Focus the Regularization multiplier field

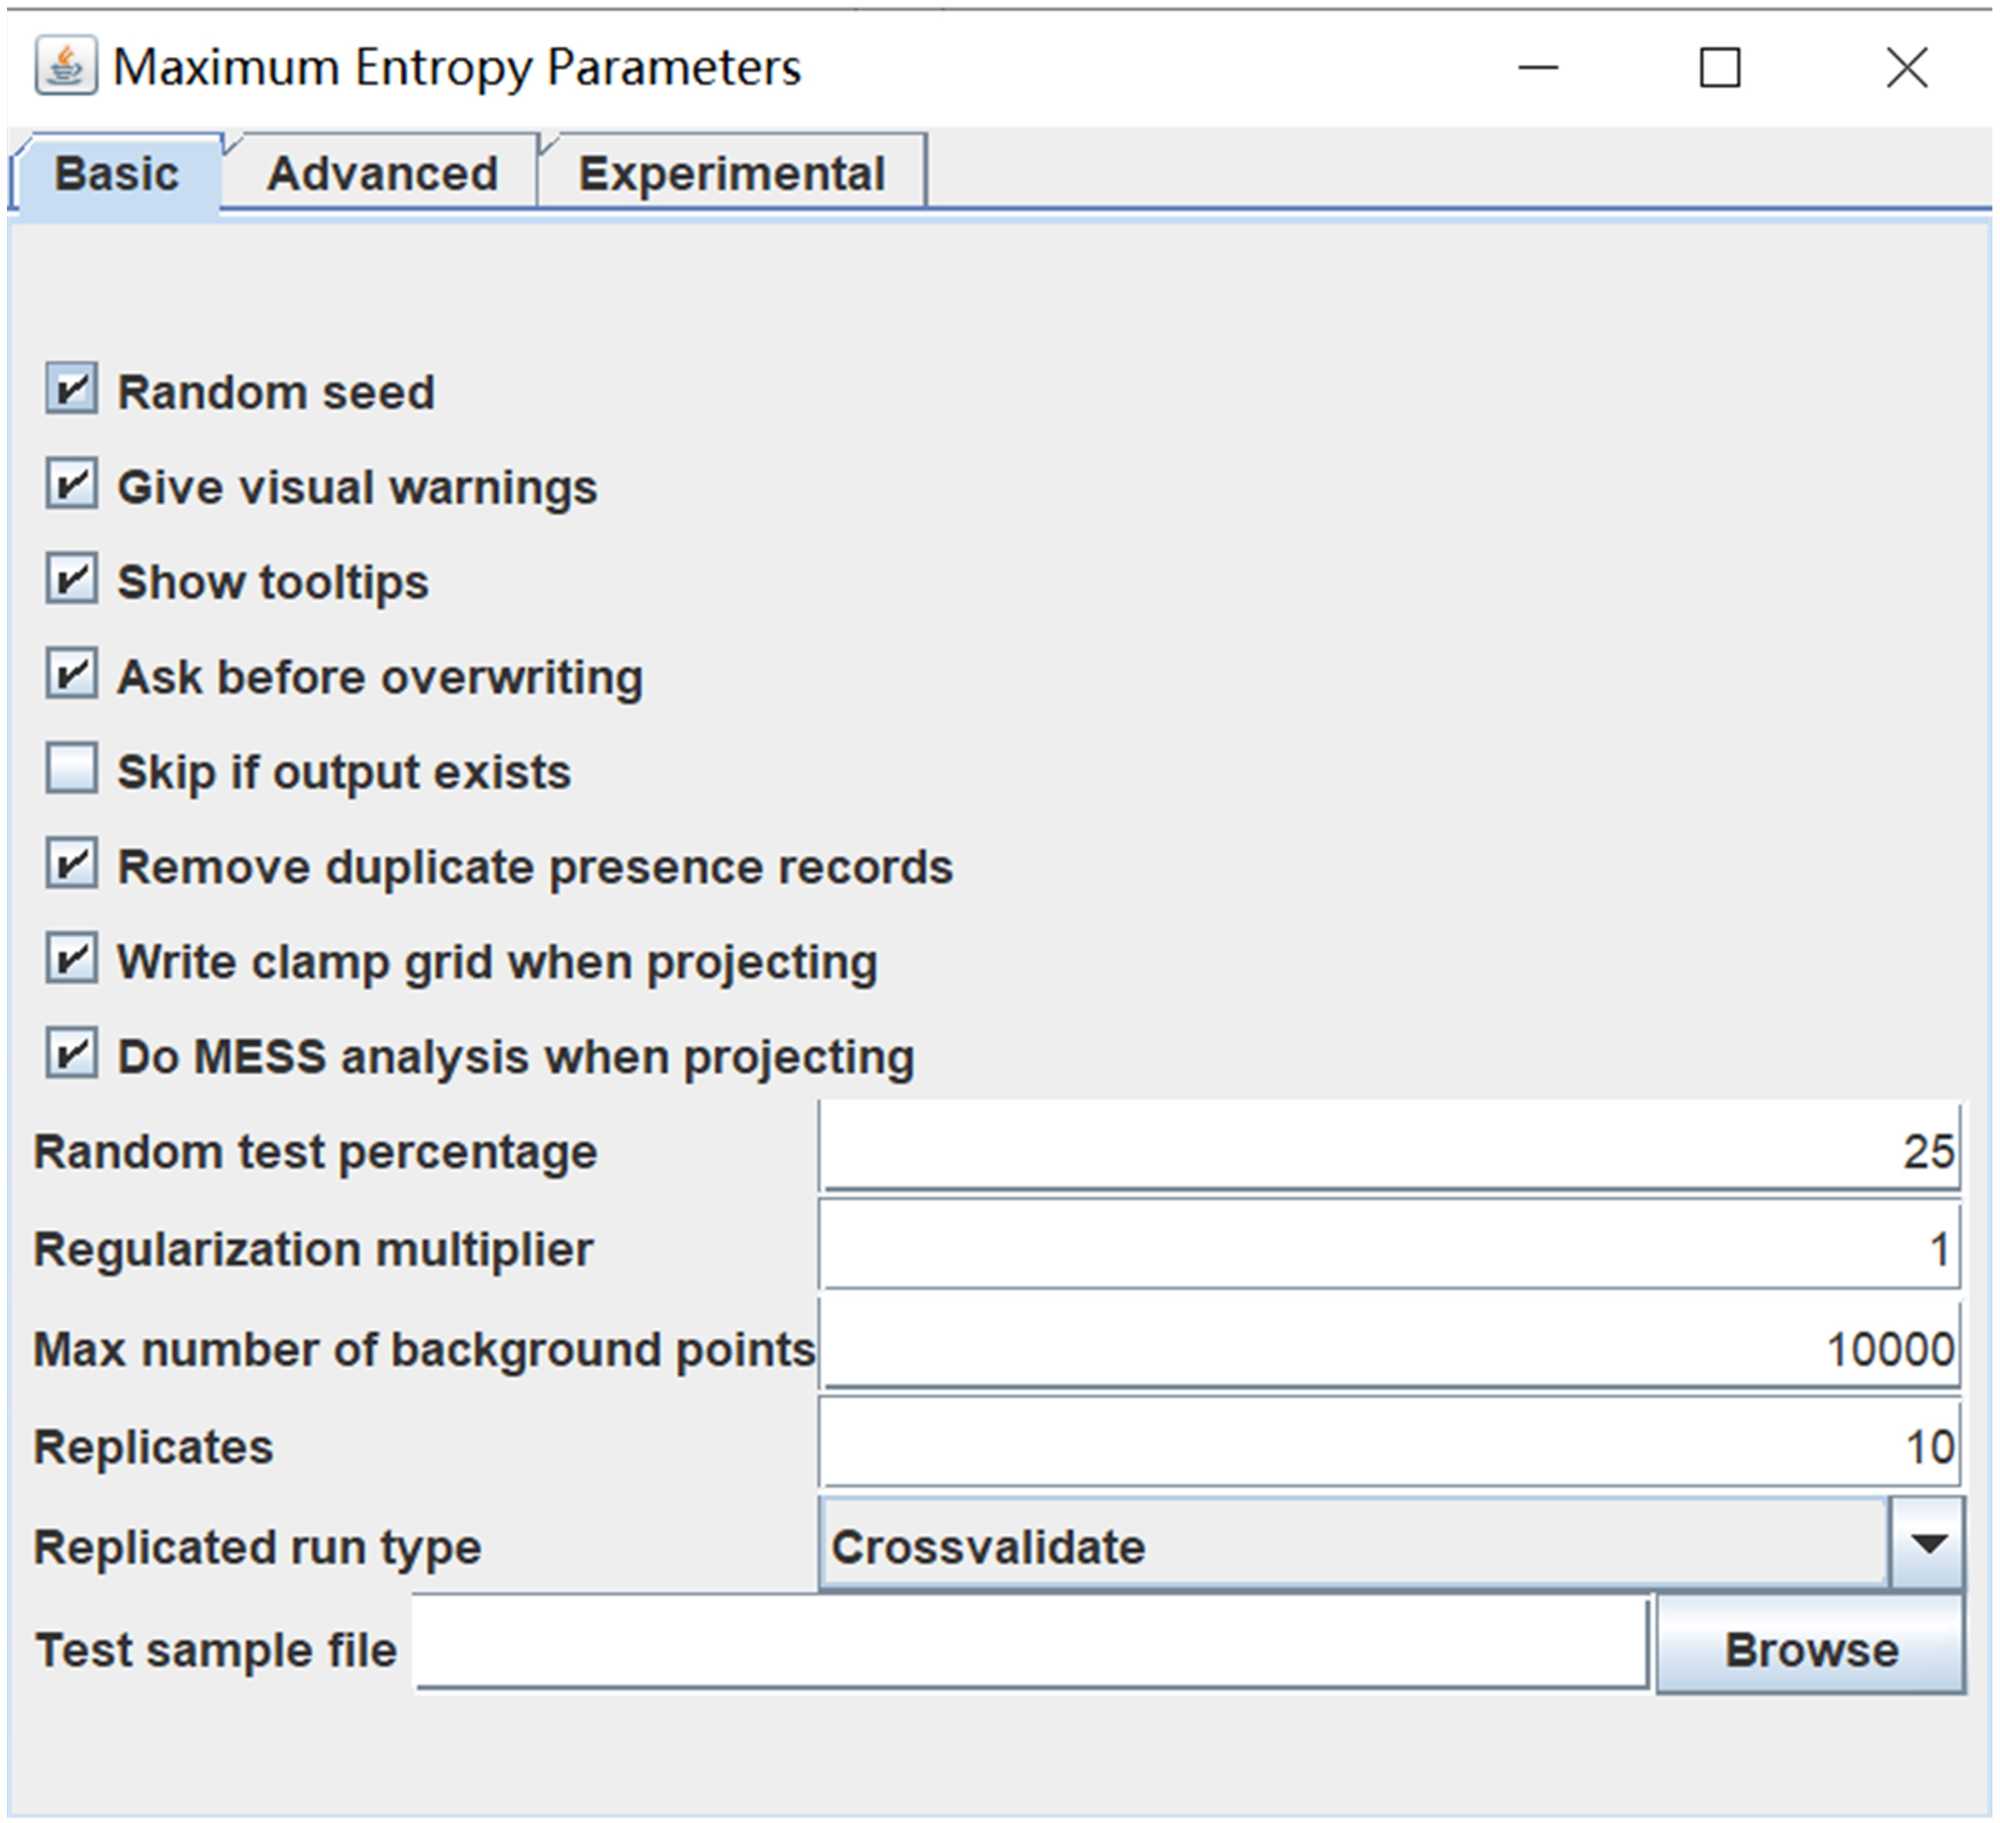coord(1388,1248)
